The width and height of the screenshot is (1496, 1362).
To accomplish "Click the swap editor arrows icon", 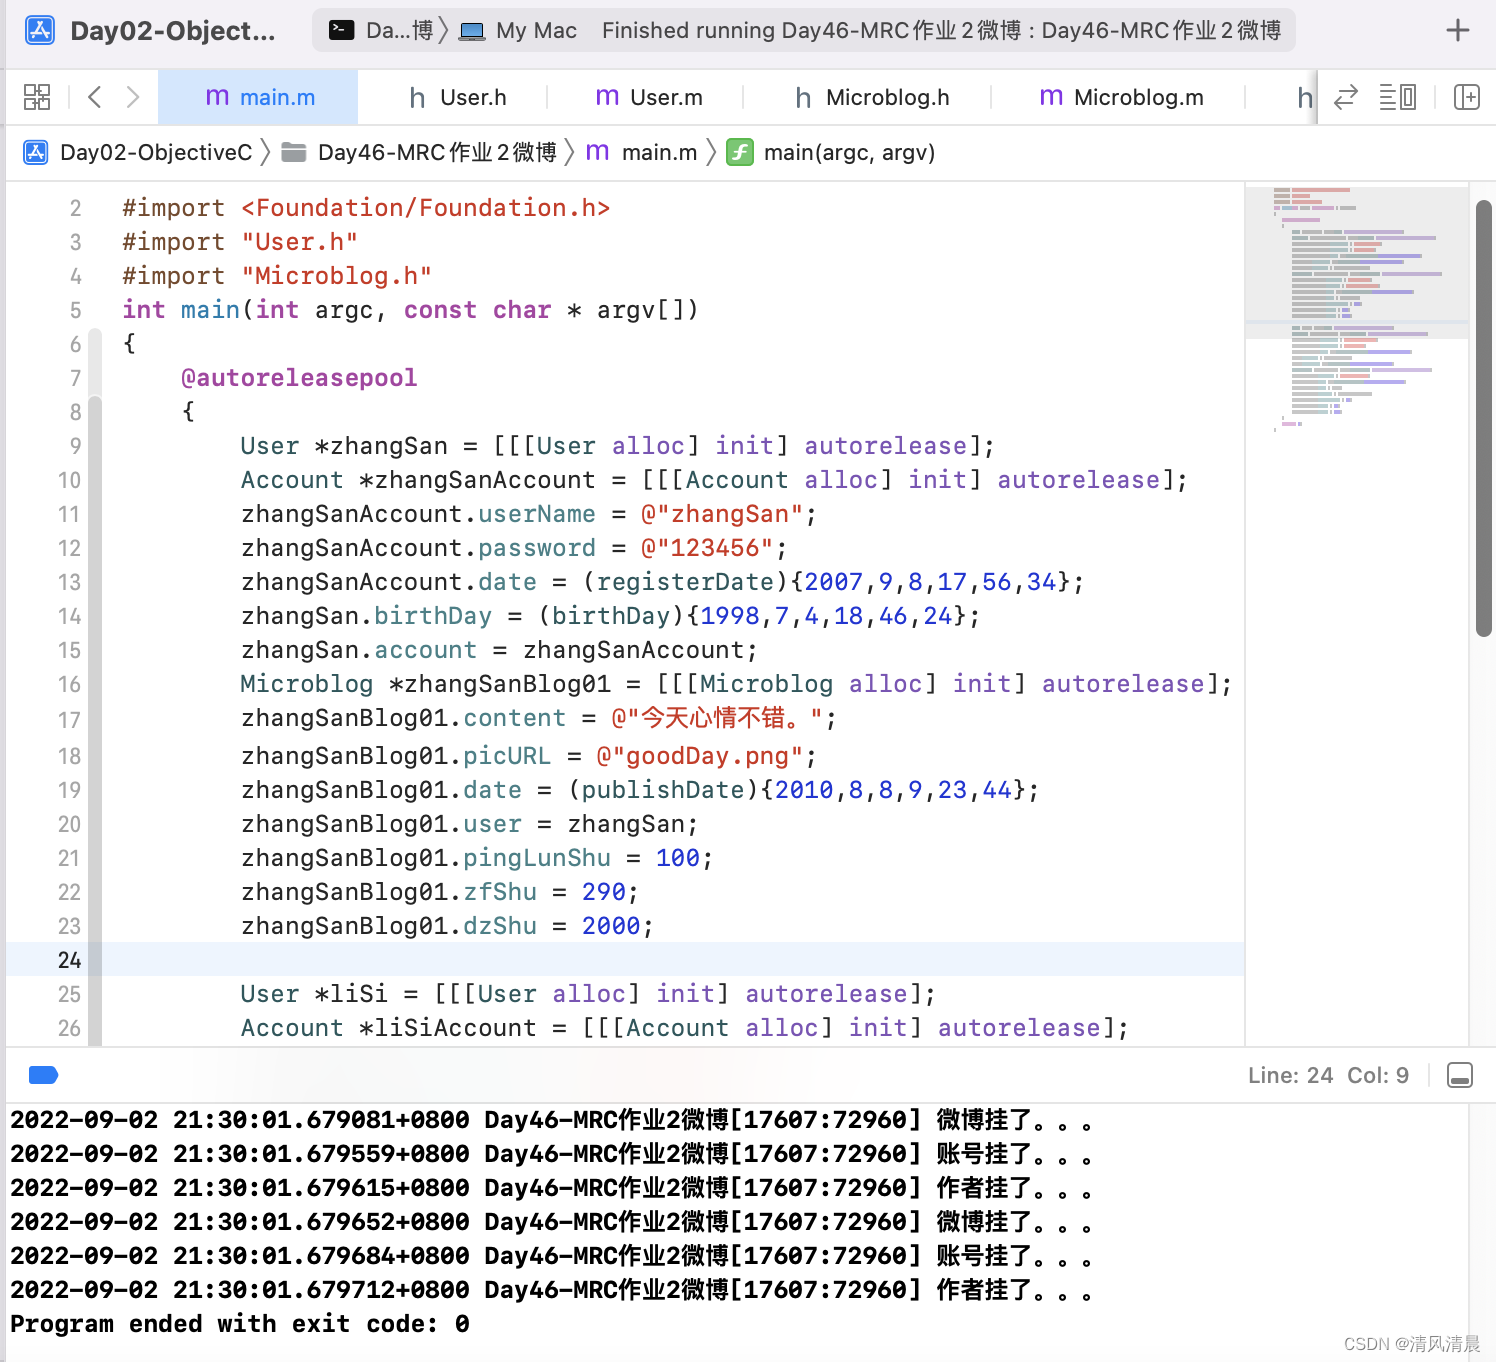I will point(1346,97).
